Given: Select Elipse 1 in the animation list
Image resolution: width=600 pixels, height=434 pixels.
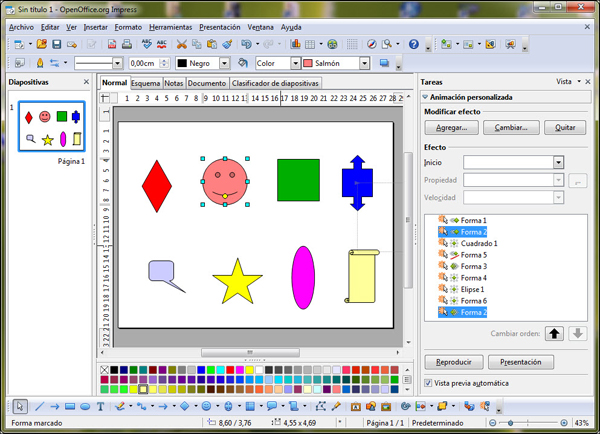Looking at the screenshot, I should [x=472, y=289].
